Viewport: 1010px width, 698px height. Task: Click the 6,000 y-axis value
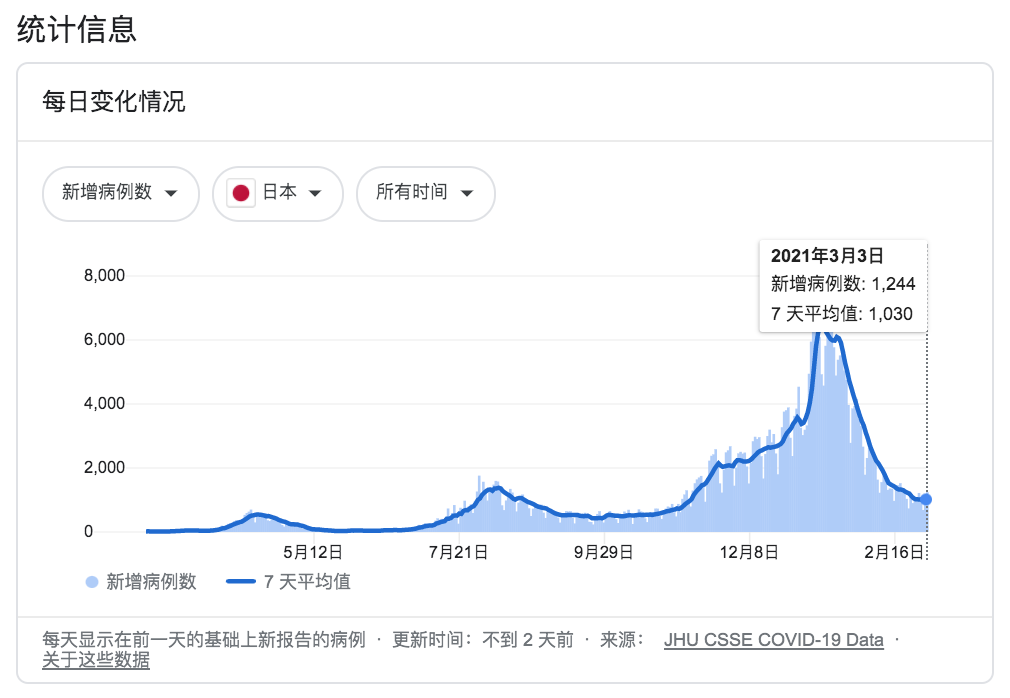tap(104, 339)
